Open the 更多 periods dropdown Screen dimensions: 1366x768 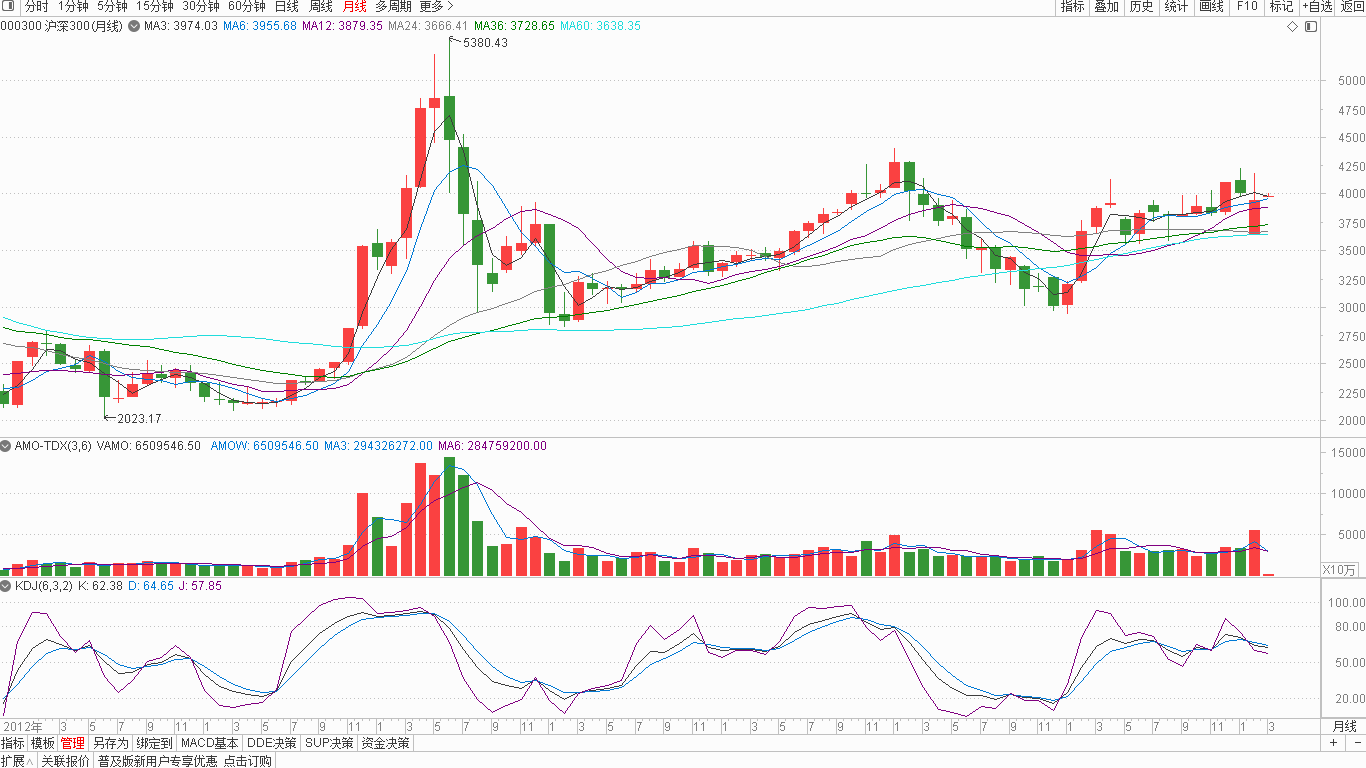click(x=437, y=7)
